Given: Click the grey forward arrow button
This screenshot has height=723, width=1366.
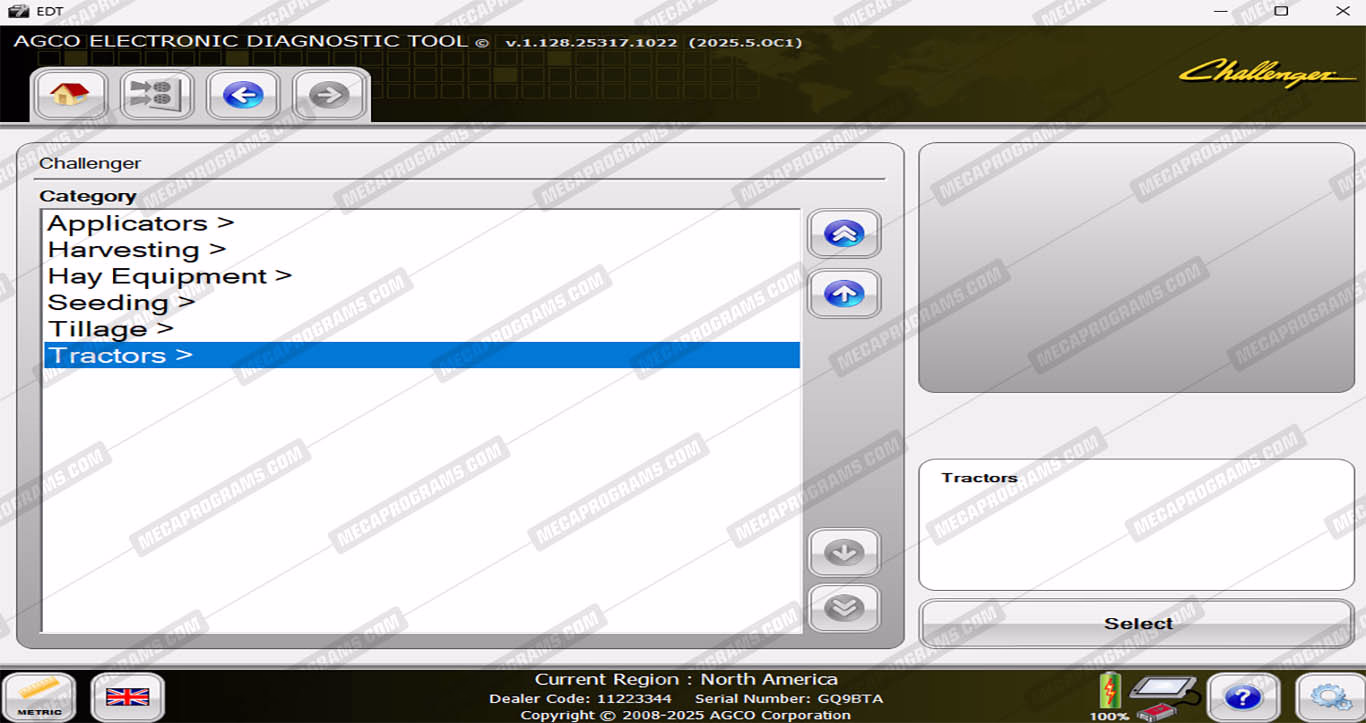Looking at the screenshot, I should [329, 95].
